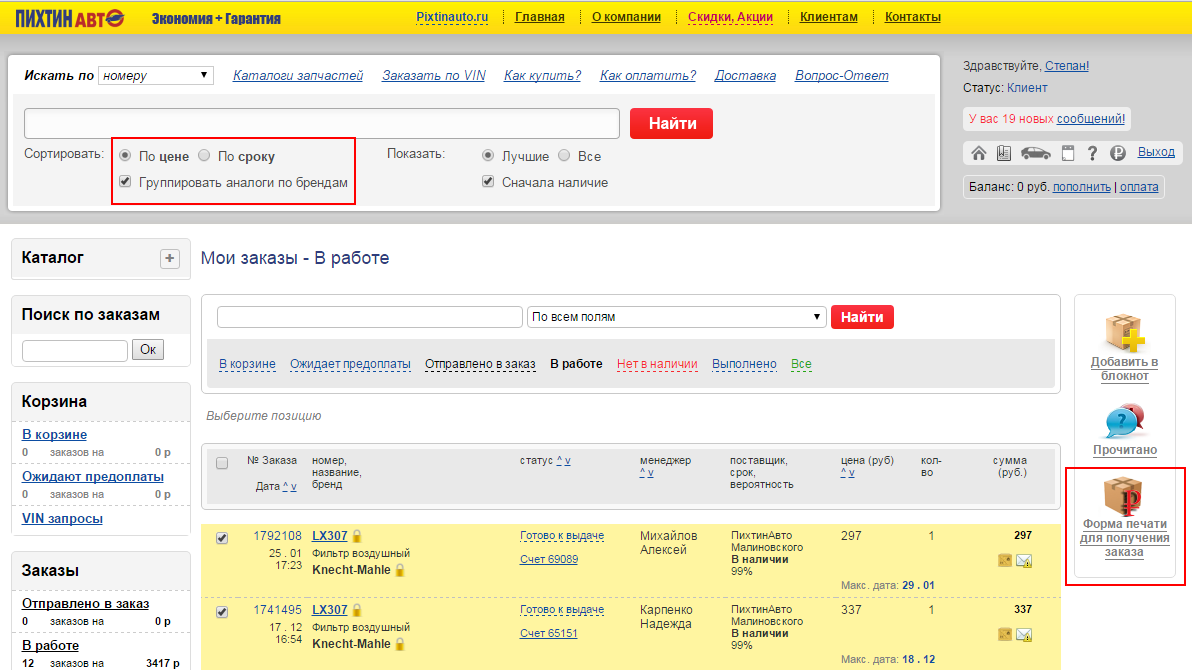Viewport: 1192px width, 670px height.
Task: Click the main part number search field
Action: pyautogui.click(x=322, y=123)
